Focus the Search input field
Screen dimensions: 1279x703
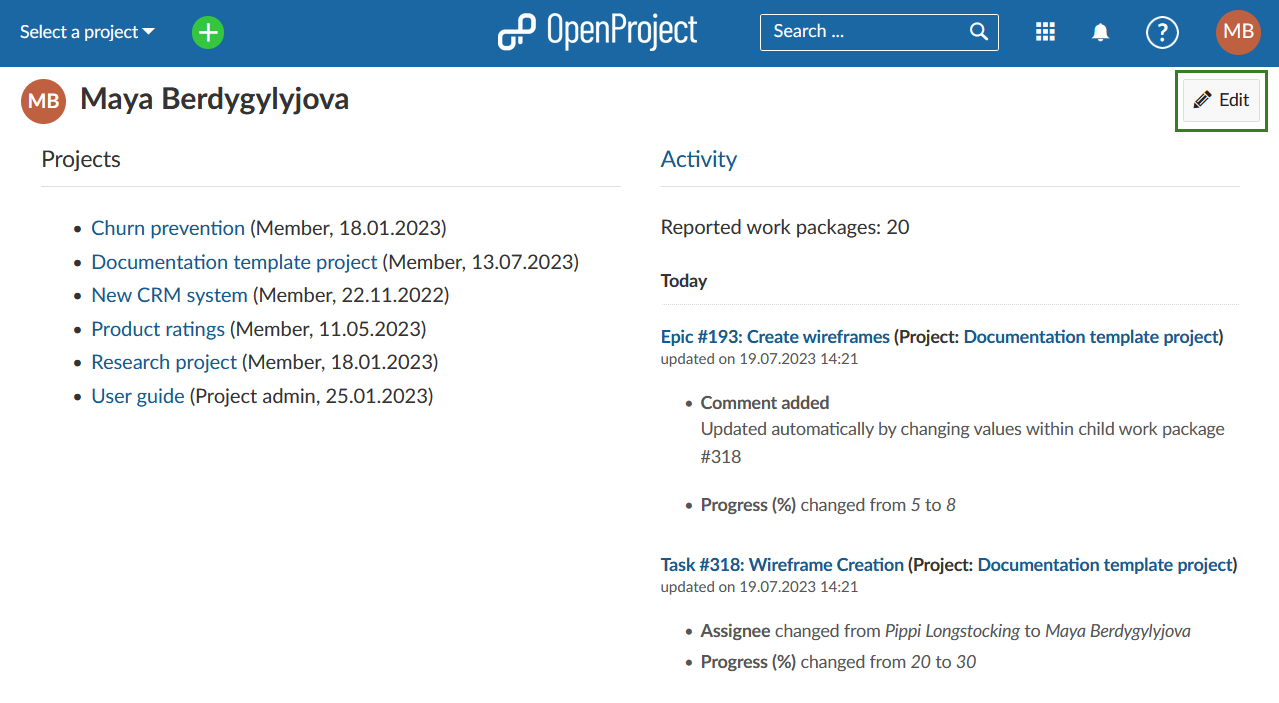(860, 32)
